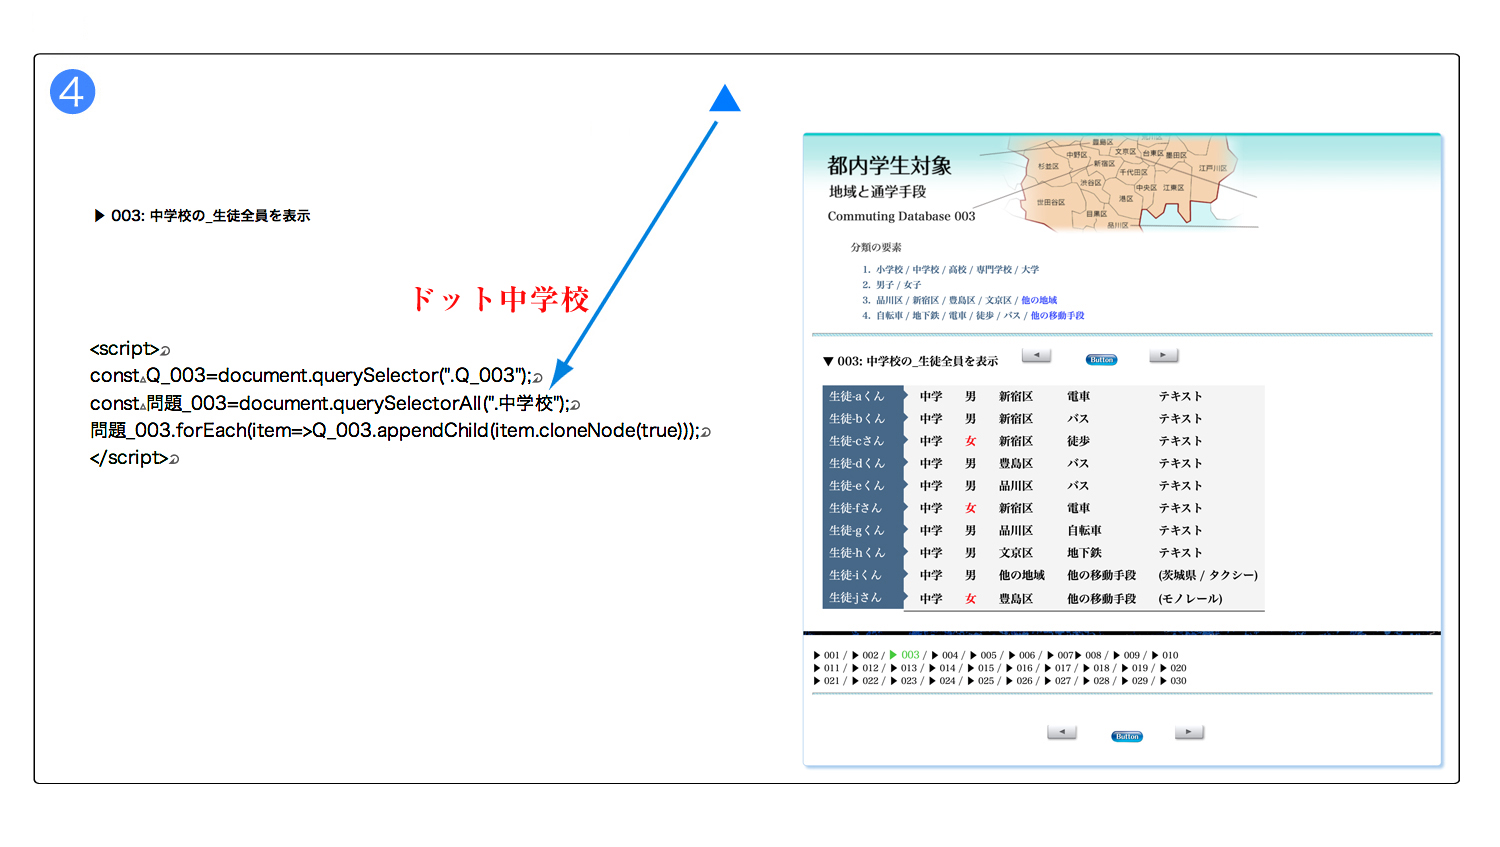The image size is (1500, 847).
Task: Open item ▶ 007 in the number list
Action: (1060, 656)
